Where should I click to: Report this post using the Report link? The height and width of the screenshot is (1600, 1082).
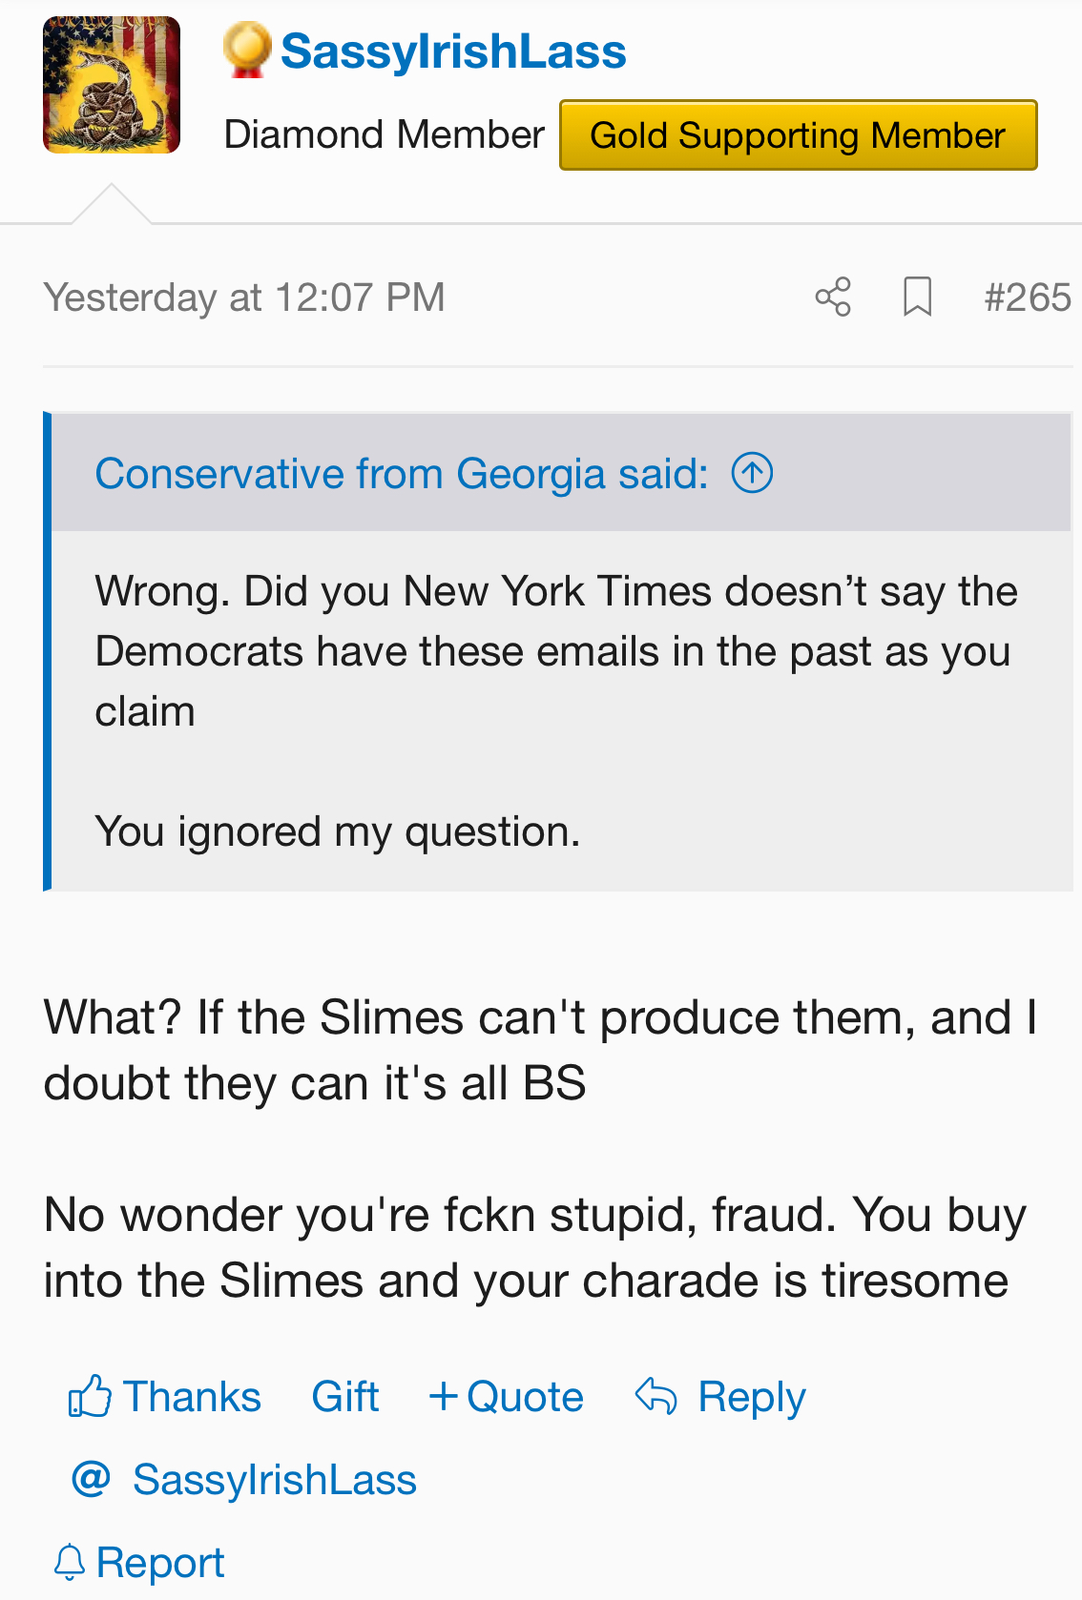coord(160,1562)
